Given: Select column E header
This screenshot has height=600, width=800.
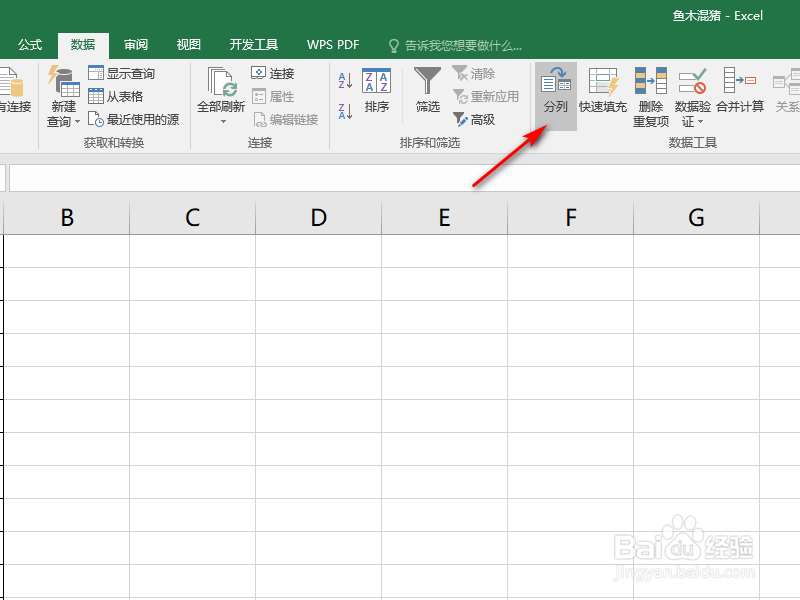Looking at the screenshot, I should [x=444, y=218].
